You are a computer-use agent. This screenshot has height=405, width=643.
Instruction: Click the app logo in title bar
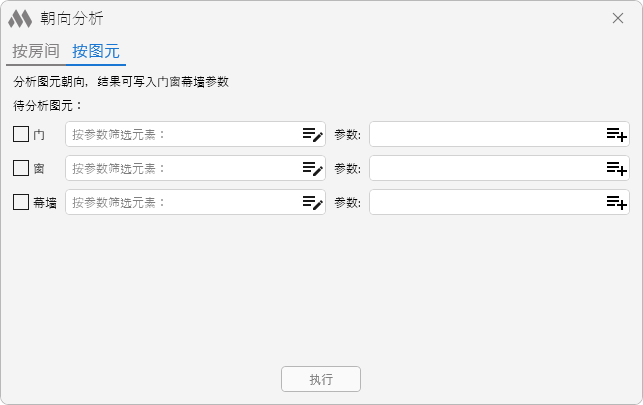pos(20,19)
